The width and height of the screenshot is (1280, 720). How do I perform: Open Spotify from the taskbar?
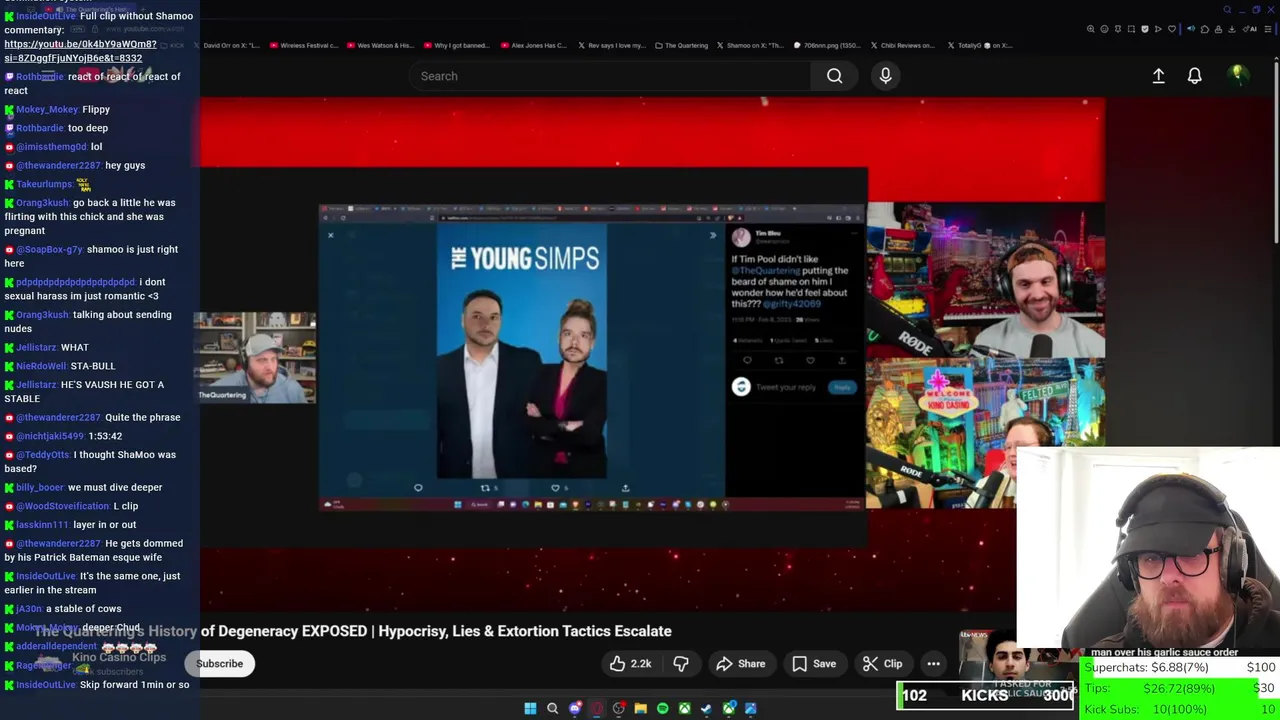663,708
